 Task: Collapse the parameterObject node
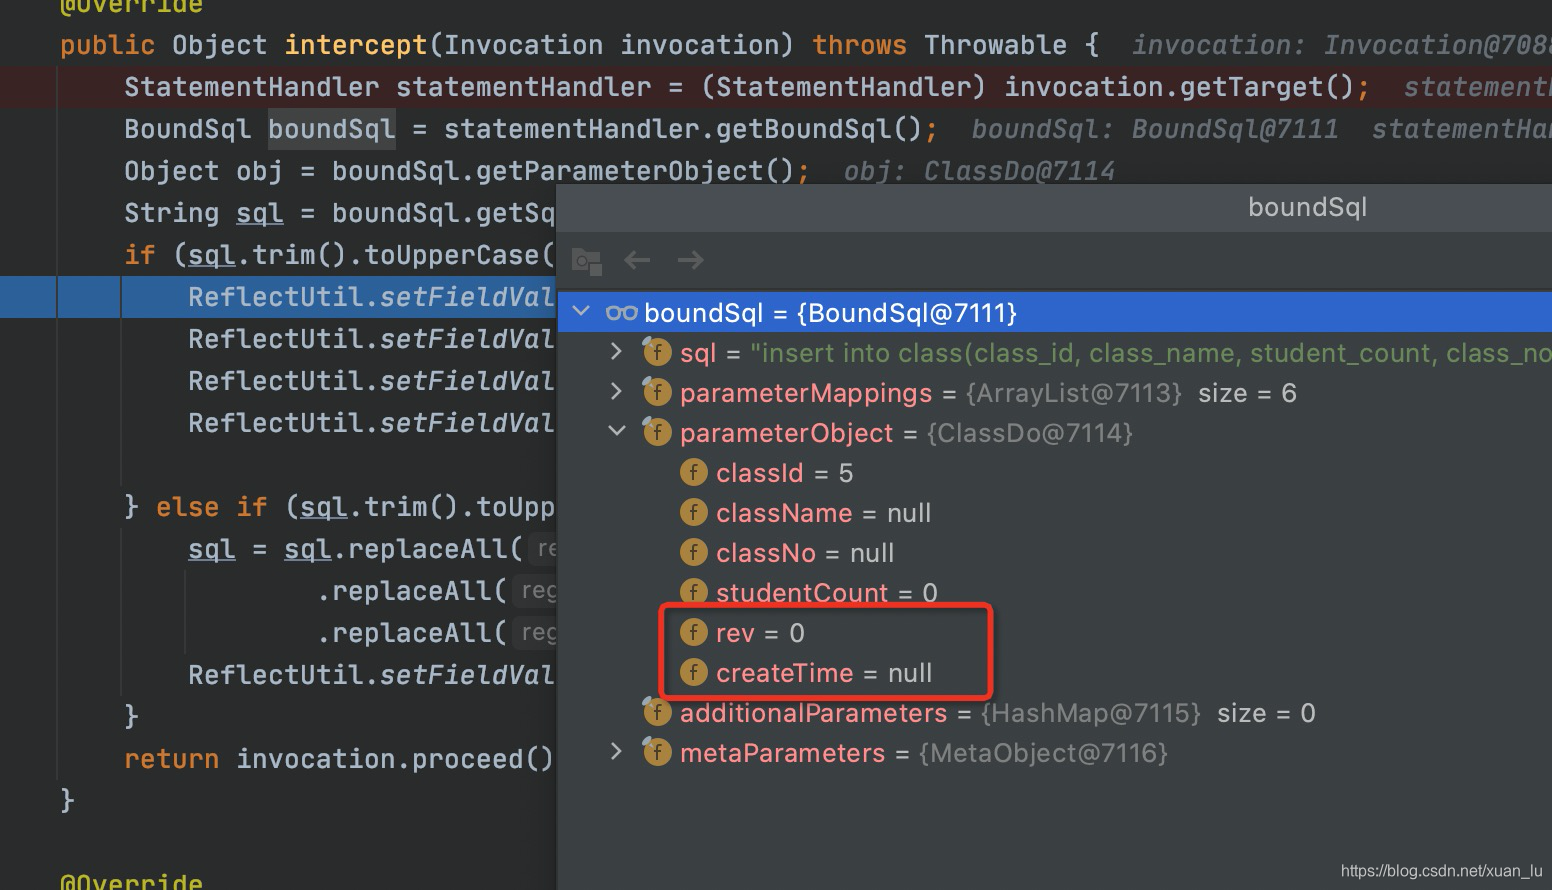coord(614,431)
